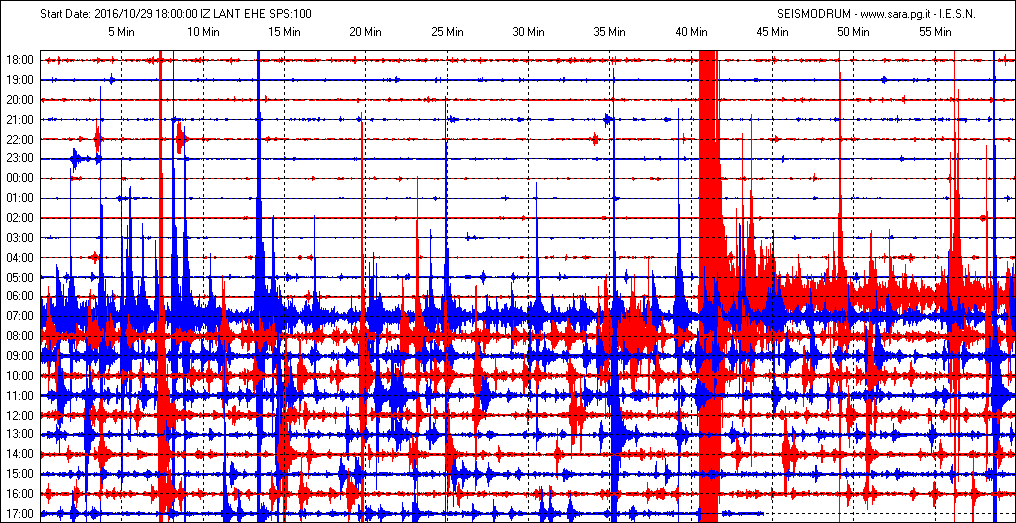Click the 15:00 hour row label
This screenshot has height=523, width=1016.
coord(19,474)
